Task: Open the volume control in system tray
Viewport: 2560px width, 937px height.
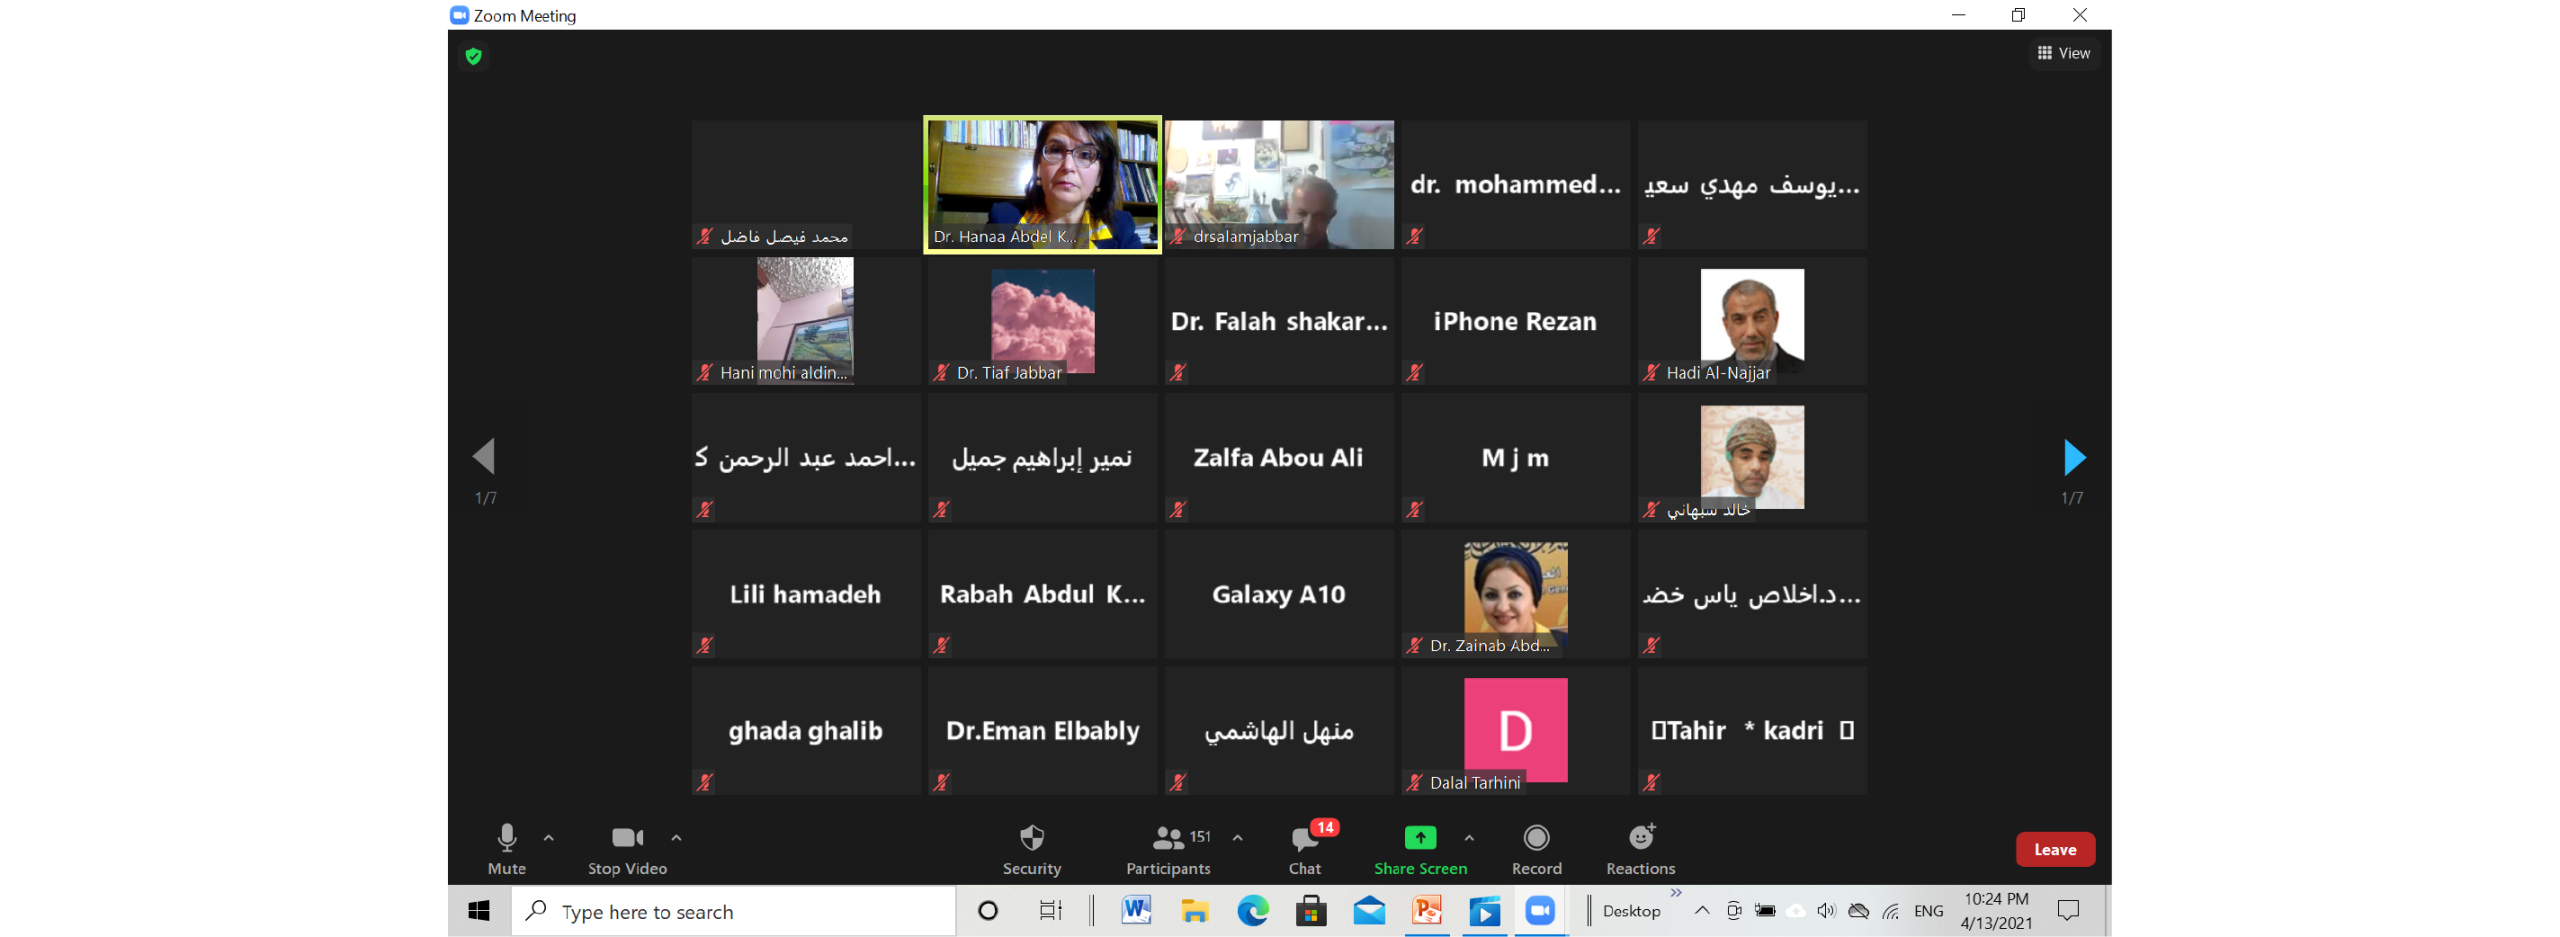Action: (x=1827, y=911)
